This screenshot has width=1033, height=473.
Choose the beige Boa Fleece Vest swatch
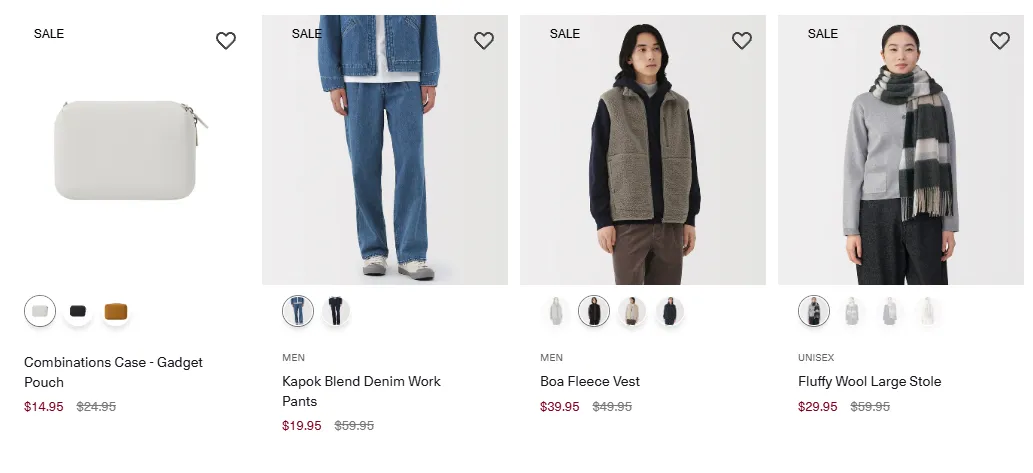(x=632, y=311)
